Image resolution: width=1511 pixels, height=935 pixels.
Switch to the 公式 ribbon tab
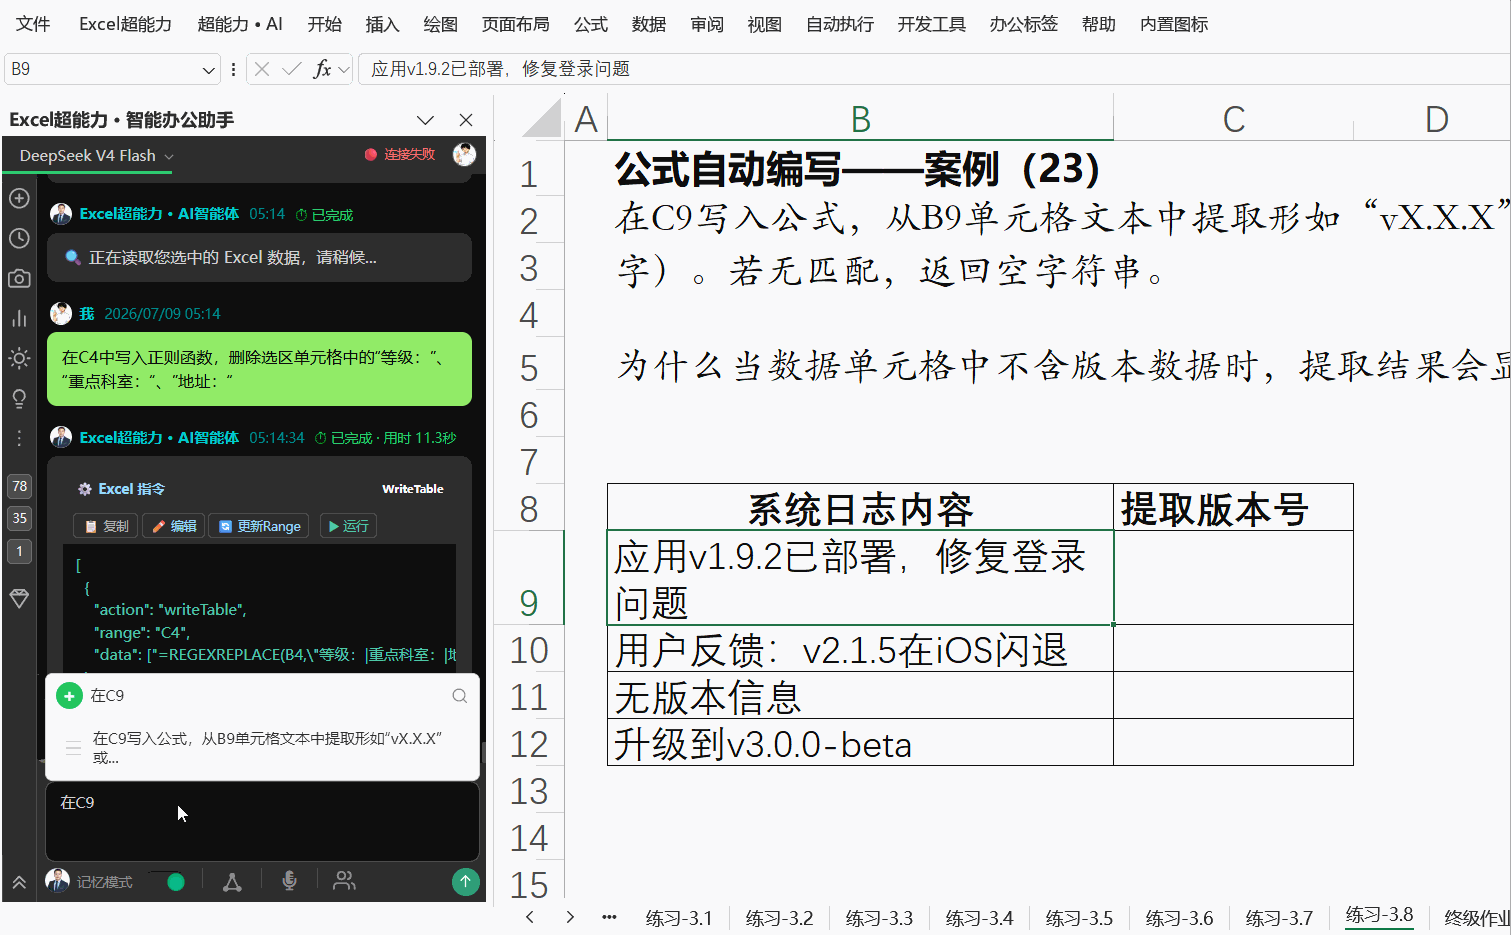pyautogui.click(x=591, y=24)
